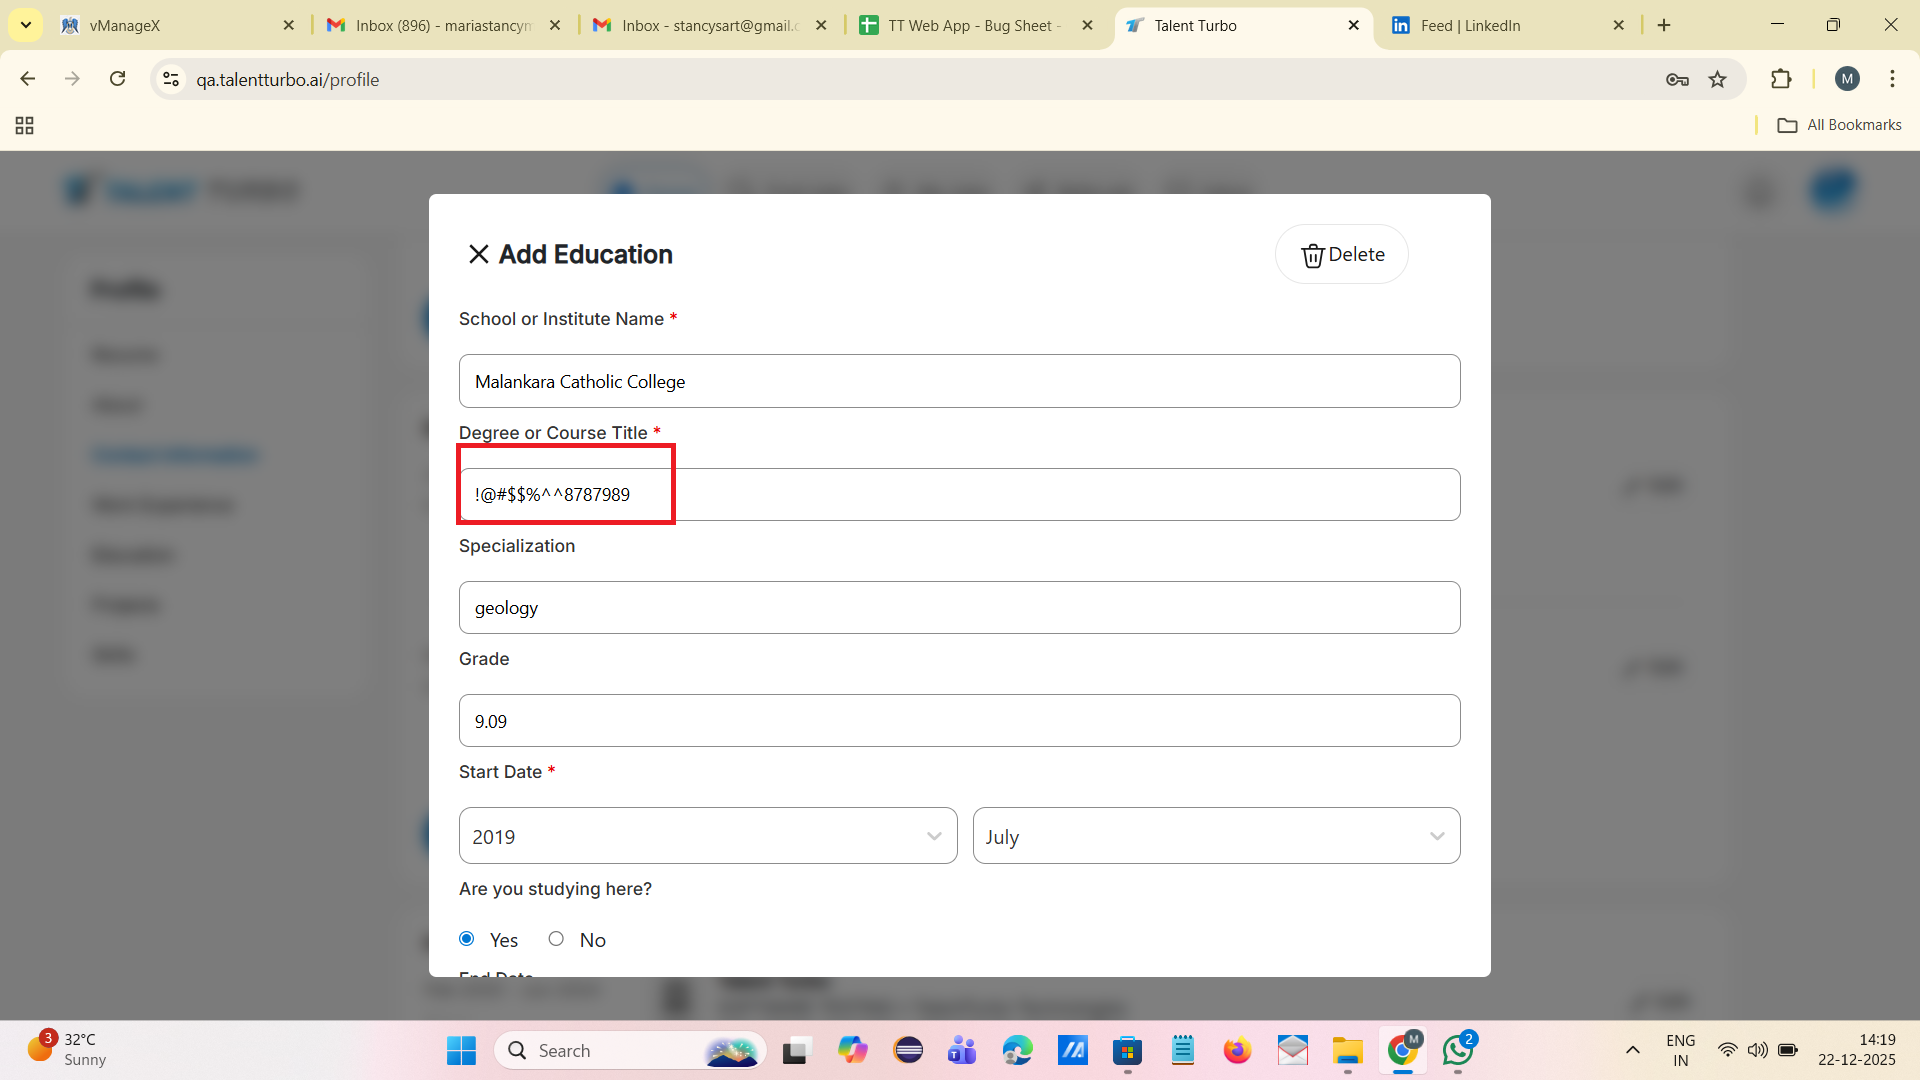View site information icon beside URL
The width and height of the screenshot is (1920, 1080).
coord(171,80)
